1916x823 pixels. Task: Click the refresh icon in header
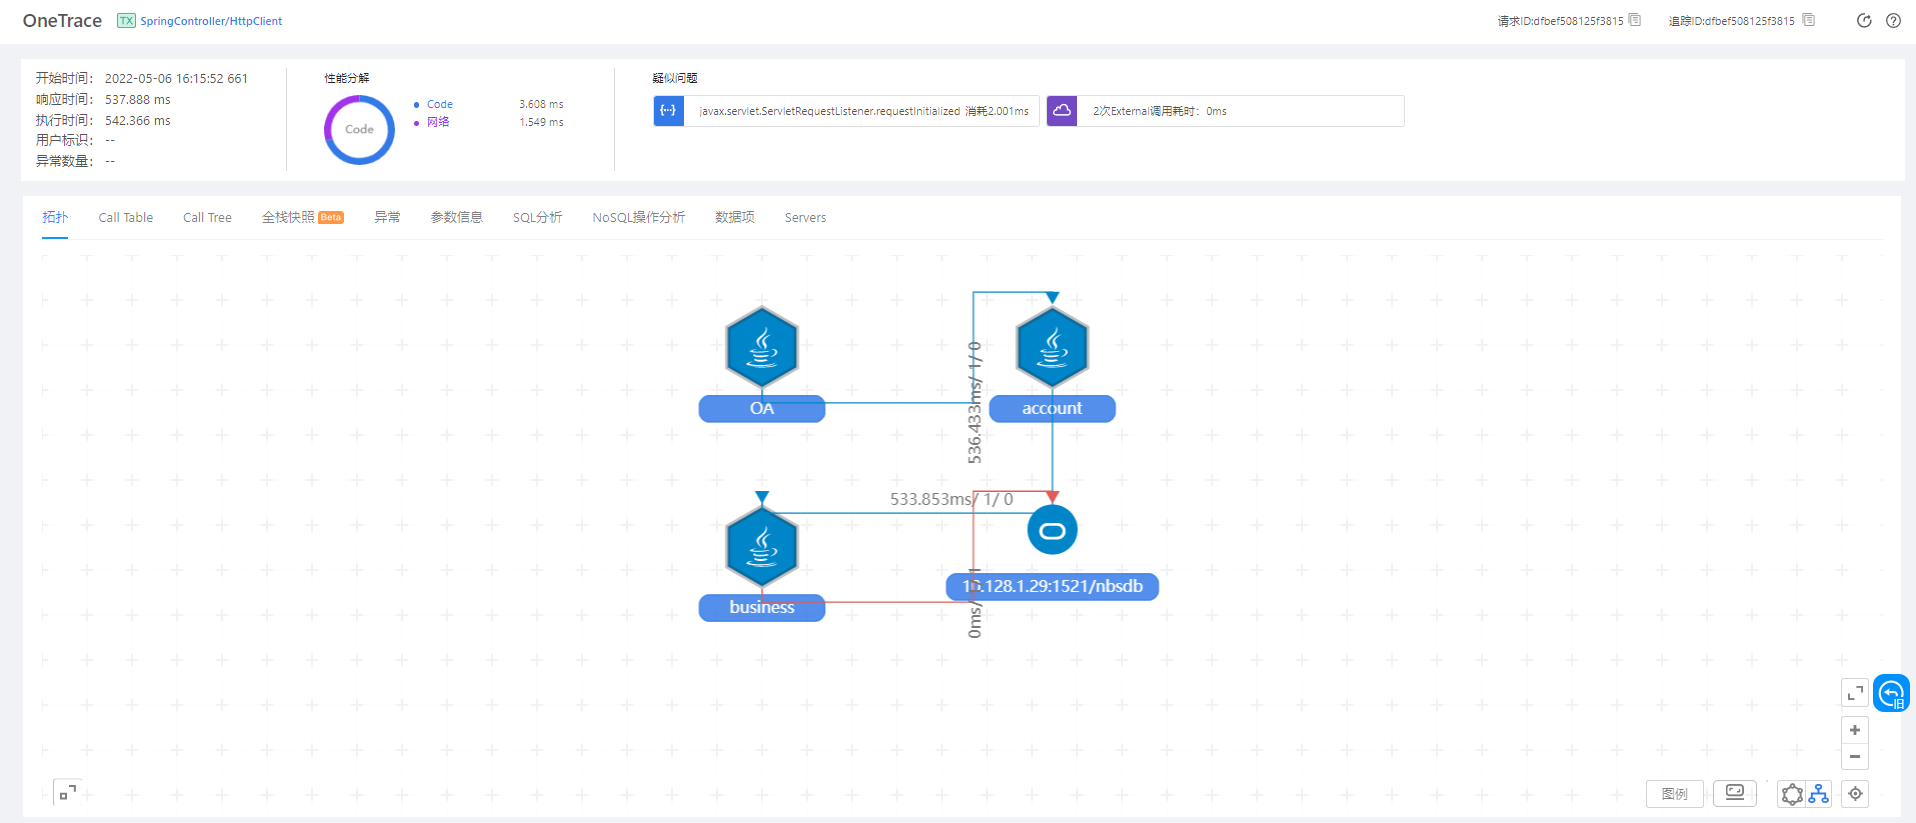click(x=1864, y=21)
